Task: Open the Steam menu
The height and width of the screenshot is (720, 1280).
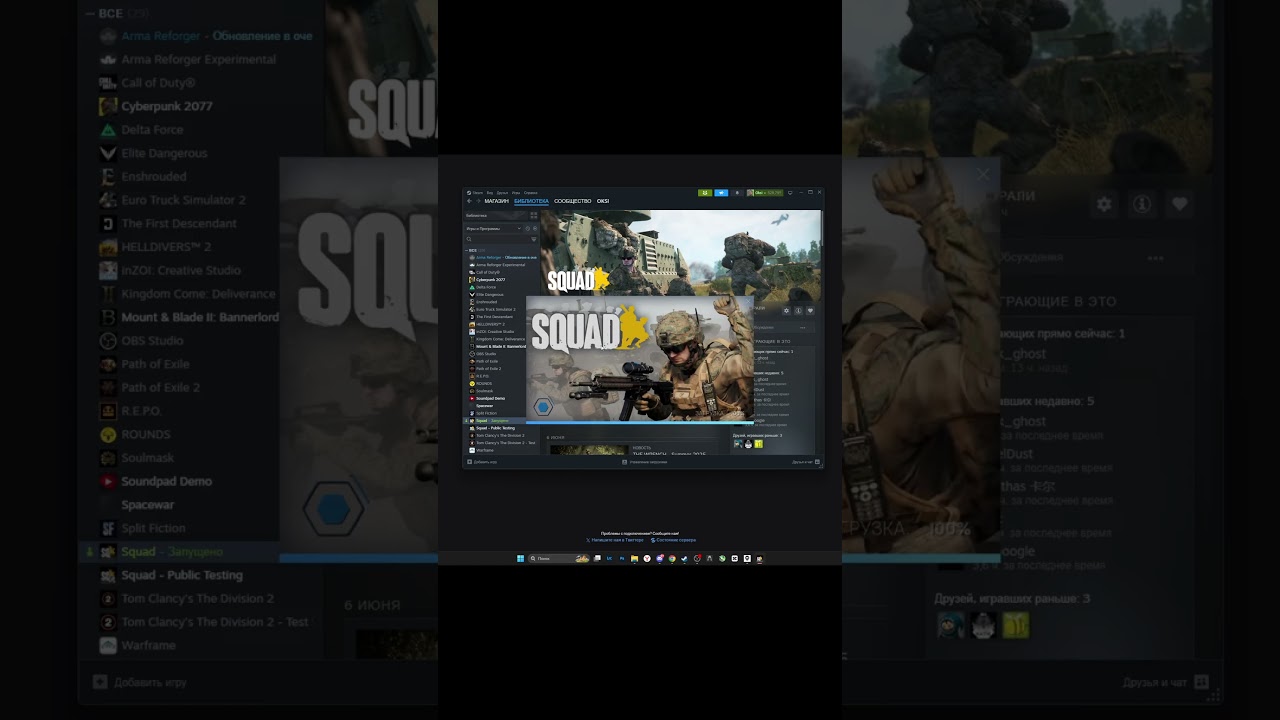Action: pyautogui.click(x=478, y=192)
